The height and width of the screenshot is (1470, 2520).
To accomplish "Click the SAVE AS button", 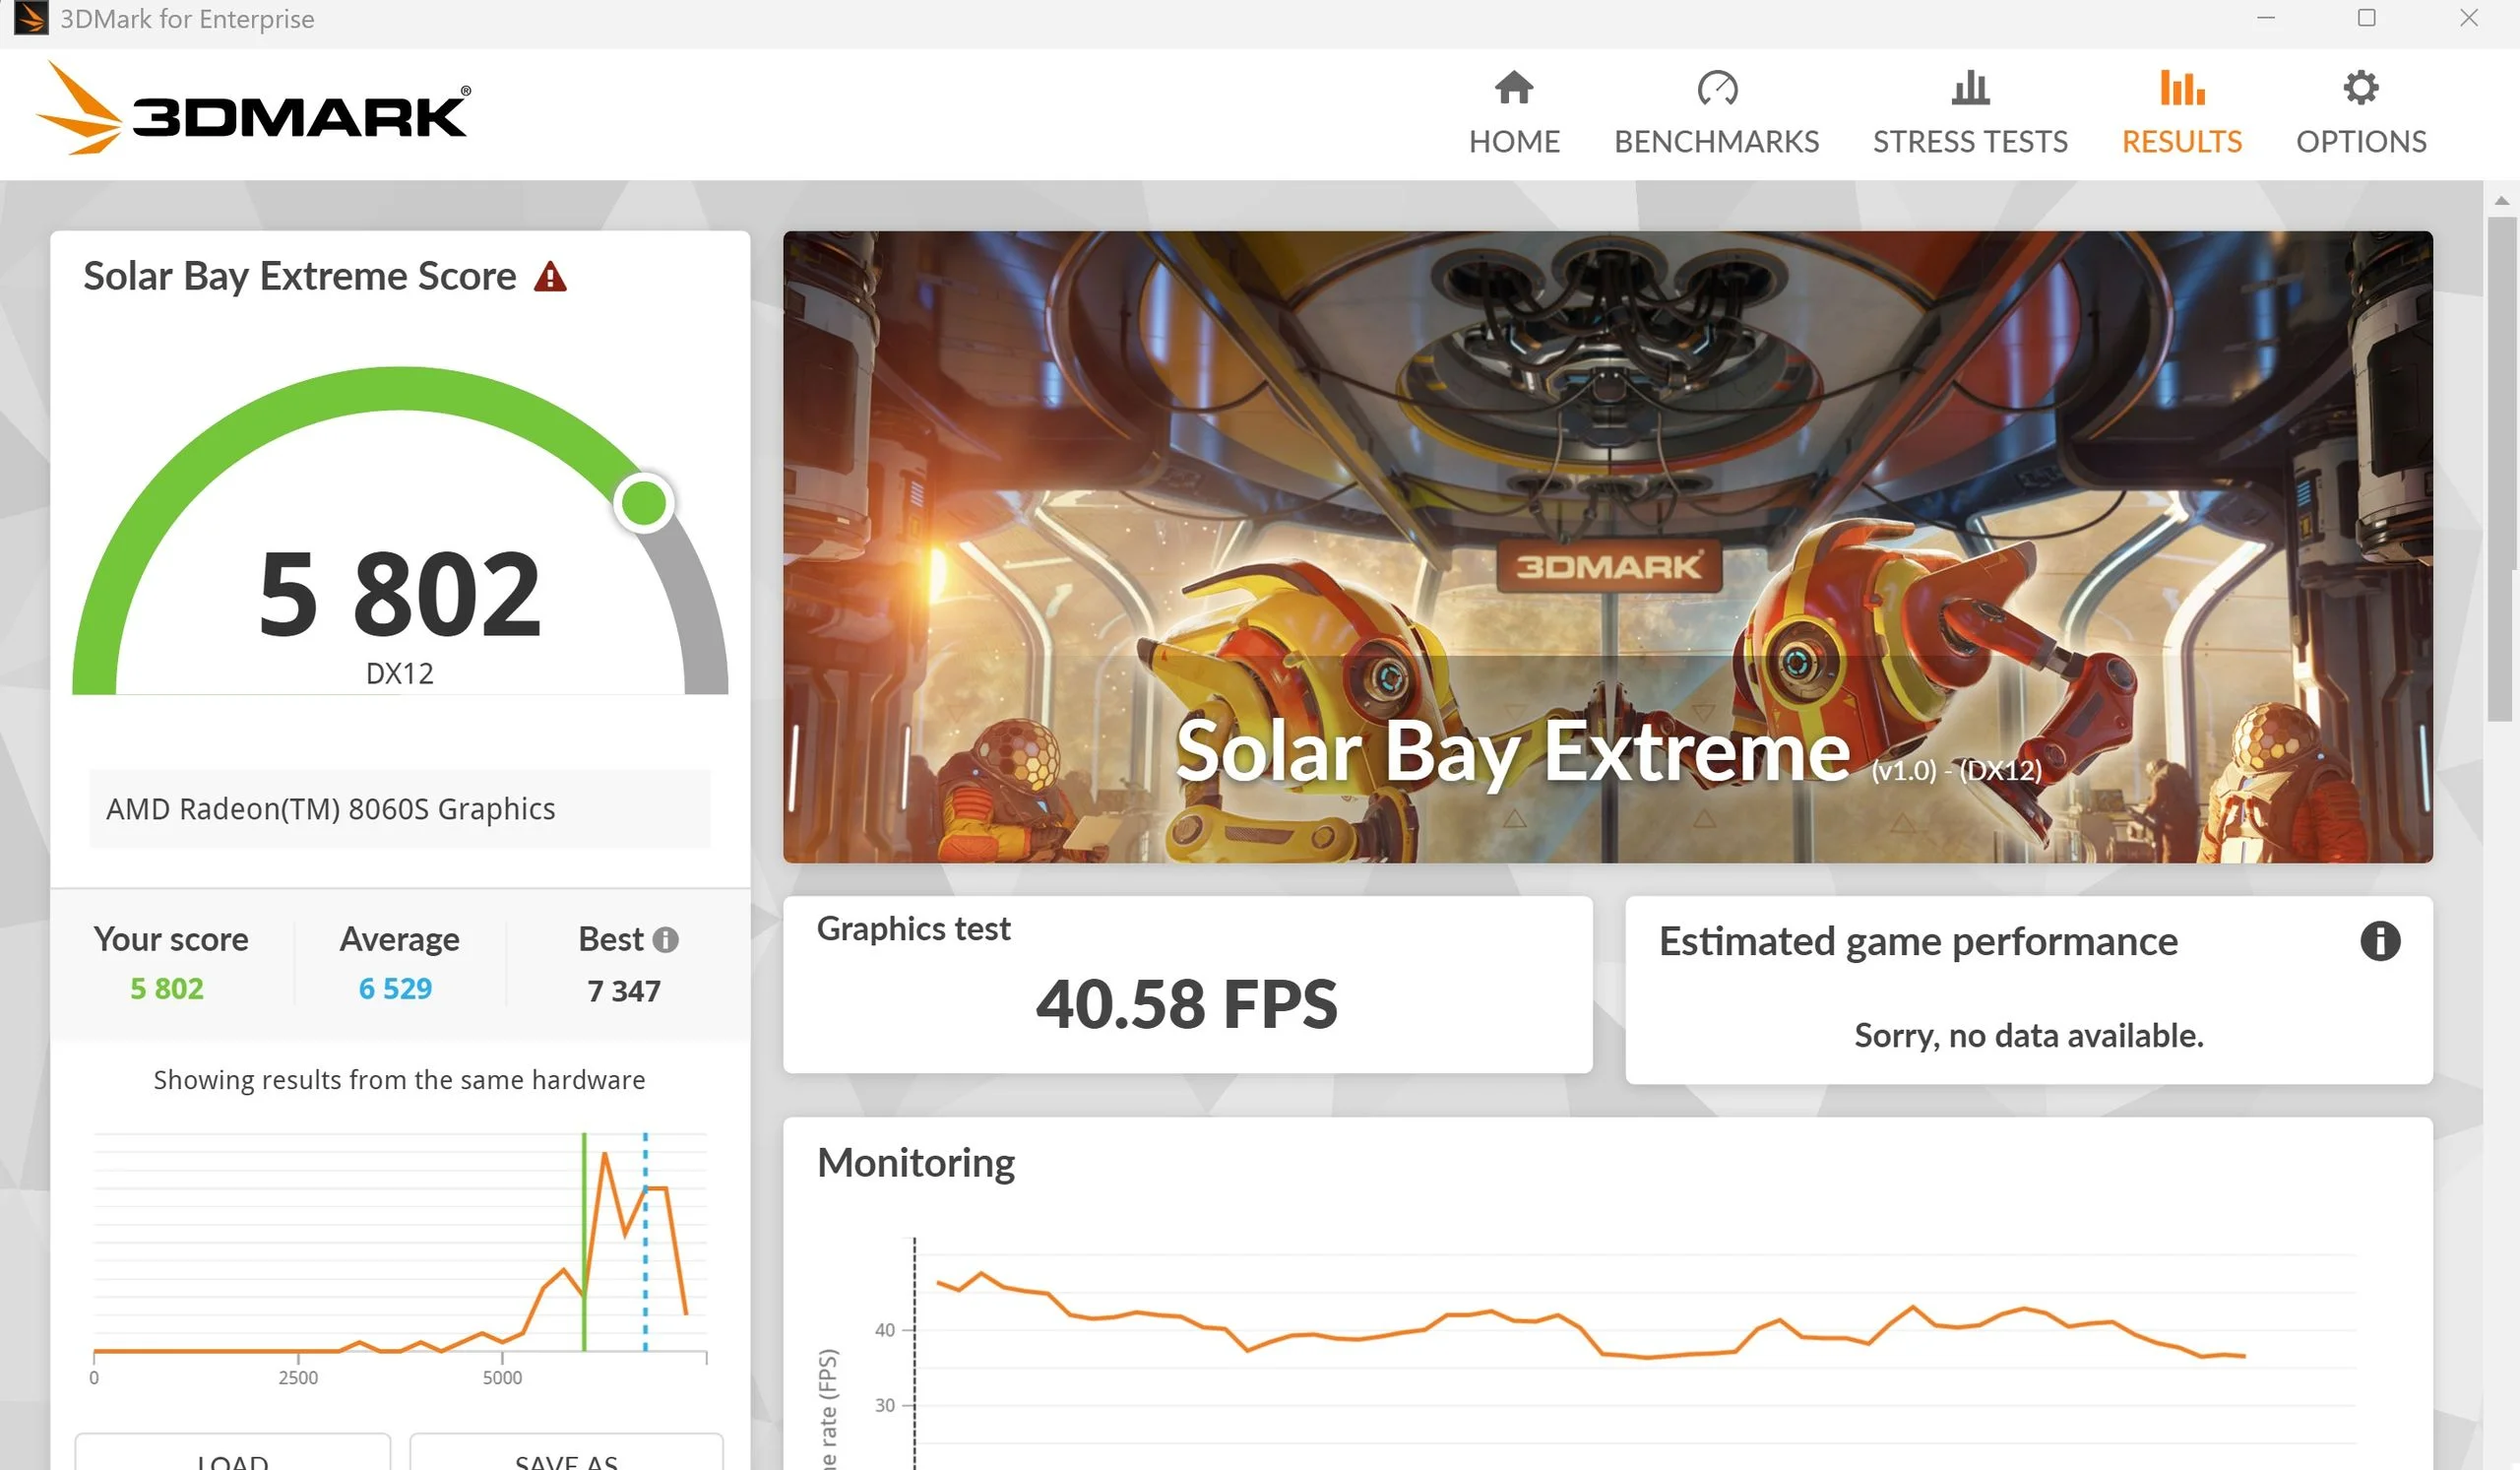I will [566, 1456].
